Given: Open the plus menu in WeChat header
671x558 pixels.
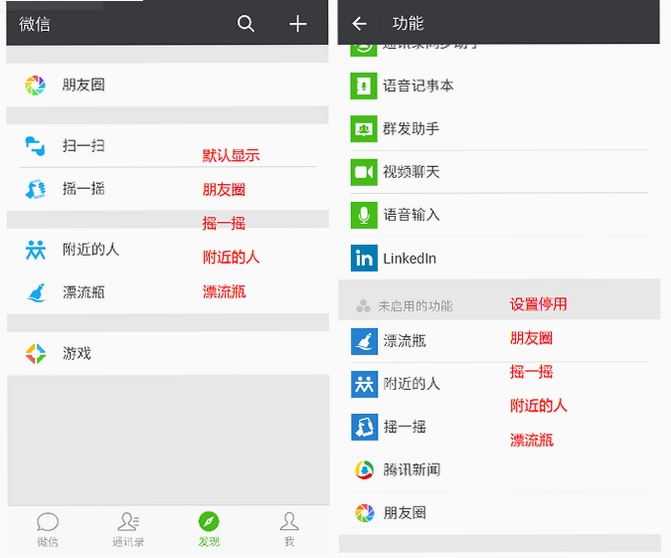Looking at the screenshot, I should point(297,24).
